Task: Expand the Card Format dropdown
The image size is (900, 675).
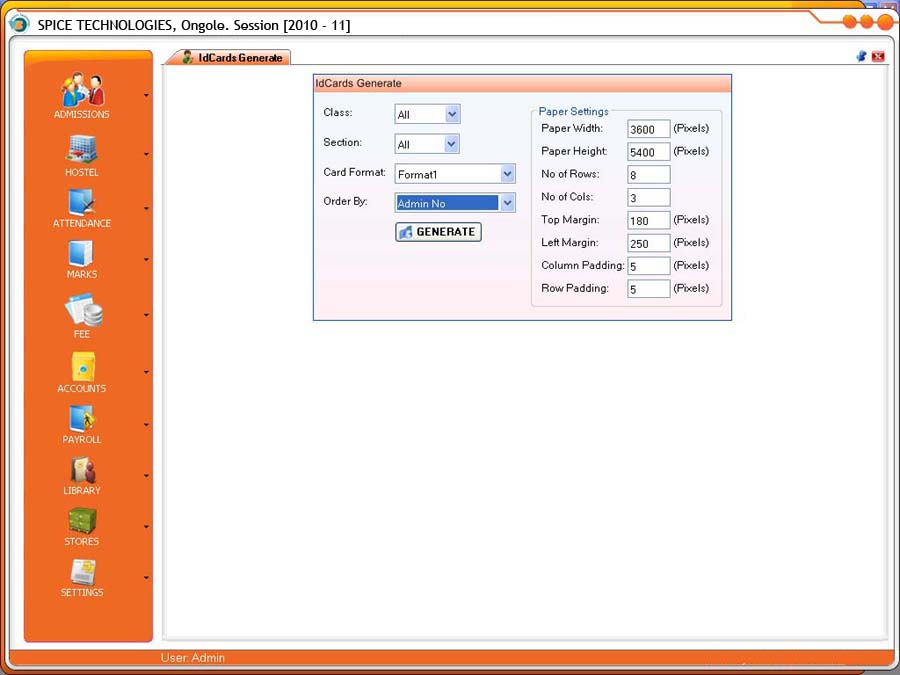Action: coord(507,174)
